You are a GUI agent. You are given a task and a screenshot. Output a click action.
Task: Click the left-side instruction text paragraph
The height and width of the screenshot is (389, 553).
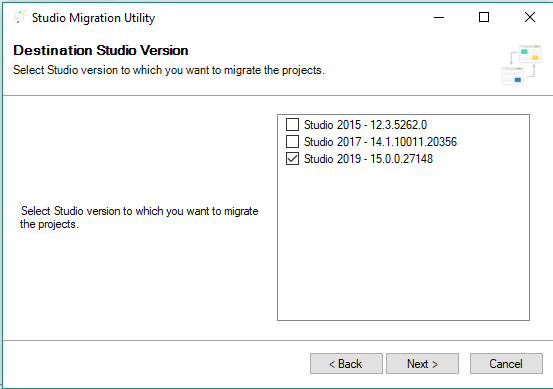(x=139, y=217)
